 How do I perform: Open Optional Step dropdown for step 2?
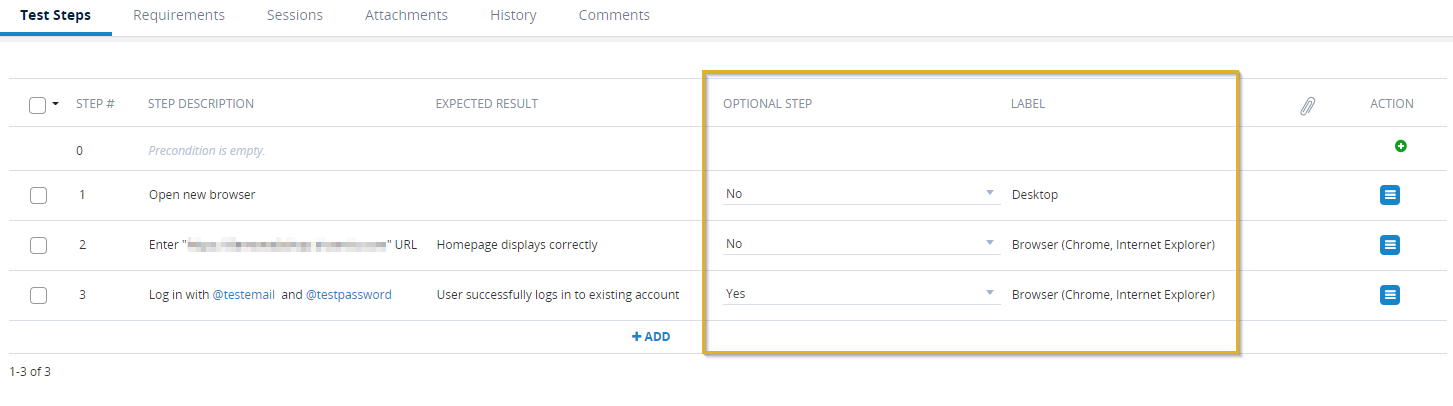pos(860,244)
